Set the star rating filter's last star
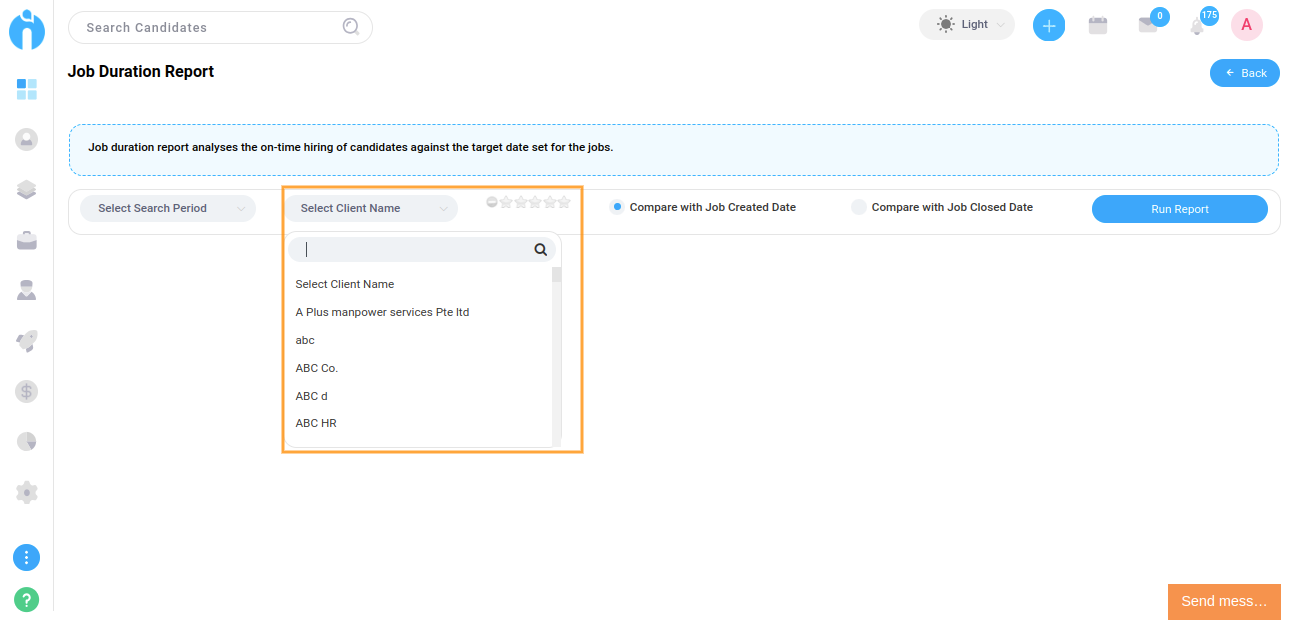Screen dimensions: 1294x620 point(564,202)
